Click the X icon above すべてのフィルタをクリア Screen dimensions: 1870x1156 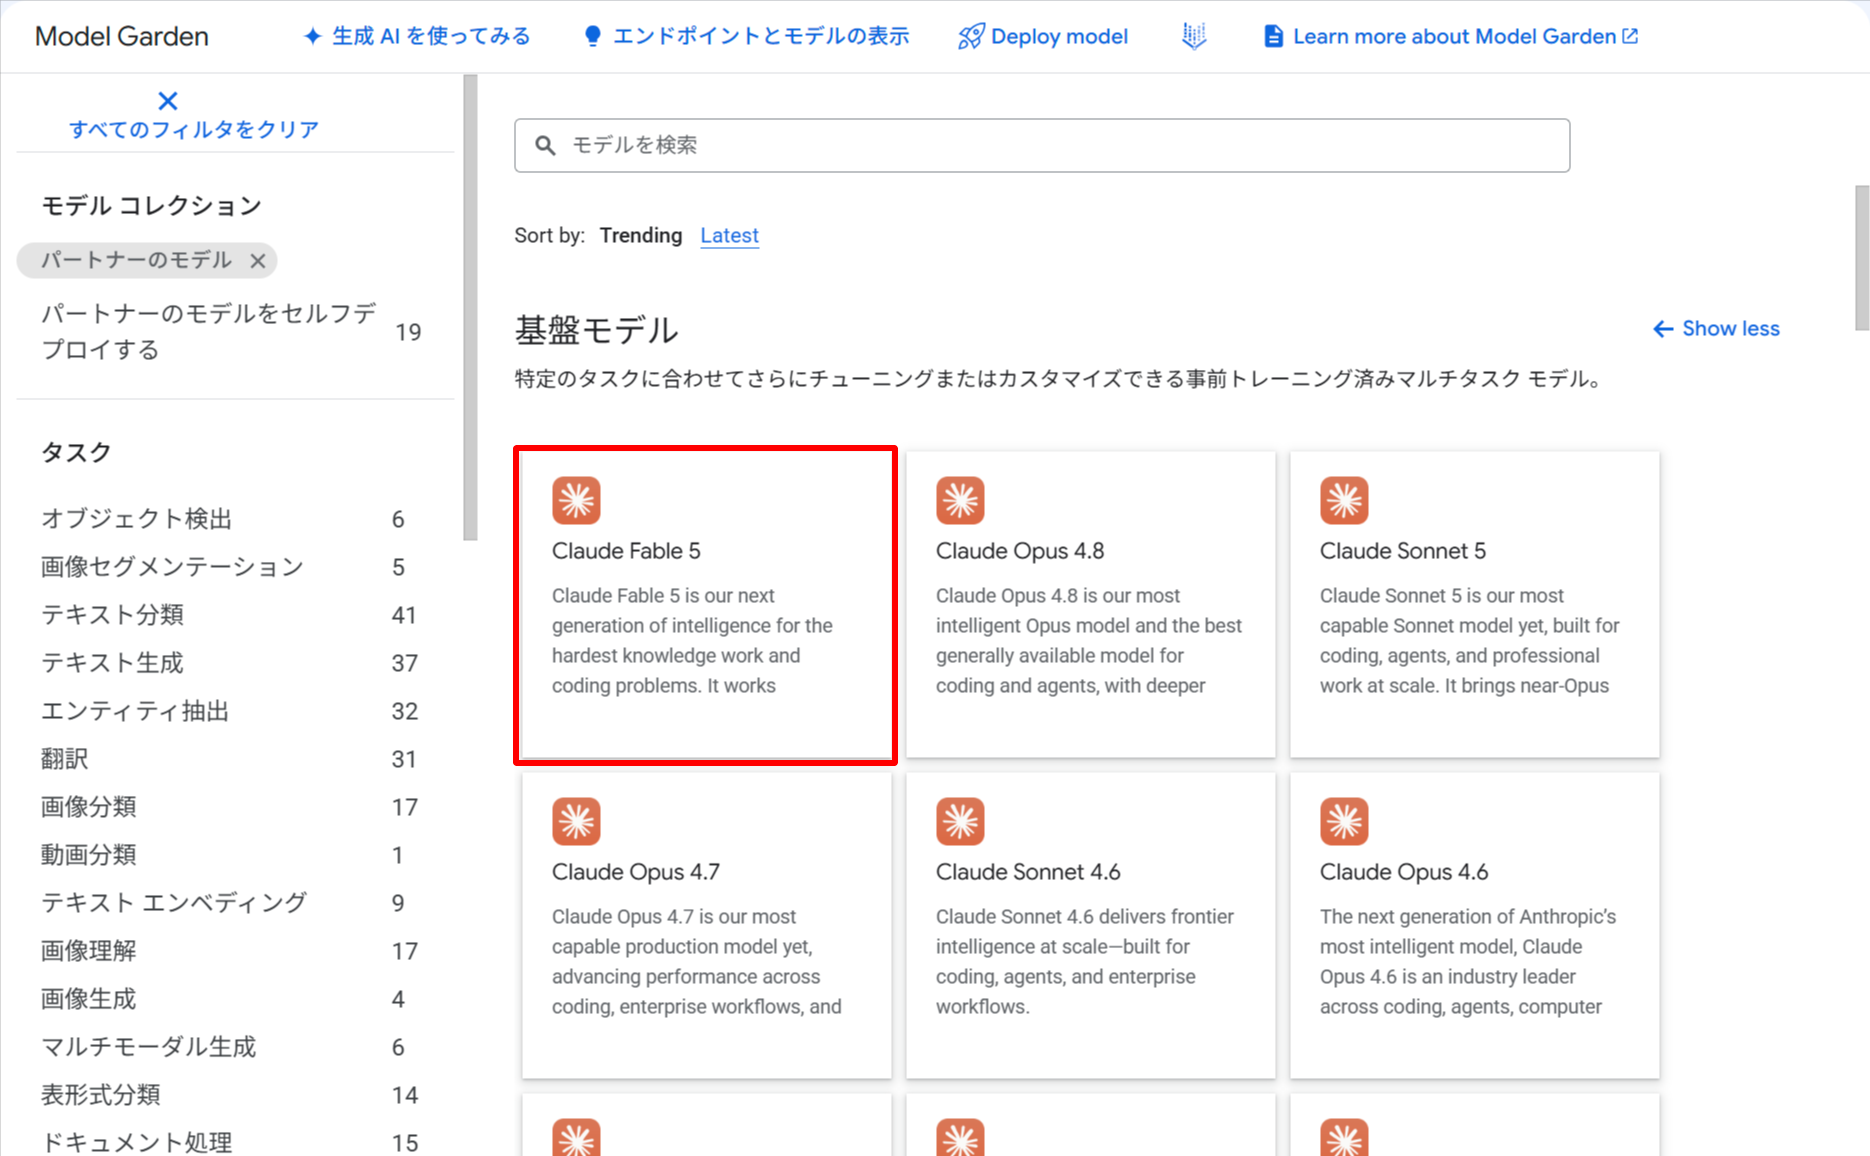pos(168,101)
